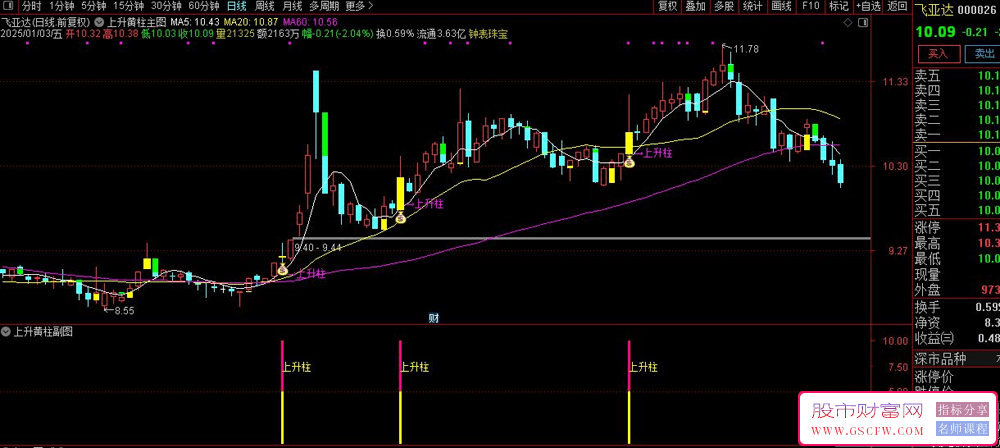Screen dimensions: 1000x448
Task: Click the 标记 mark button
Action: click(839, 7)
